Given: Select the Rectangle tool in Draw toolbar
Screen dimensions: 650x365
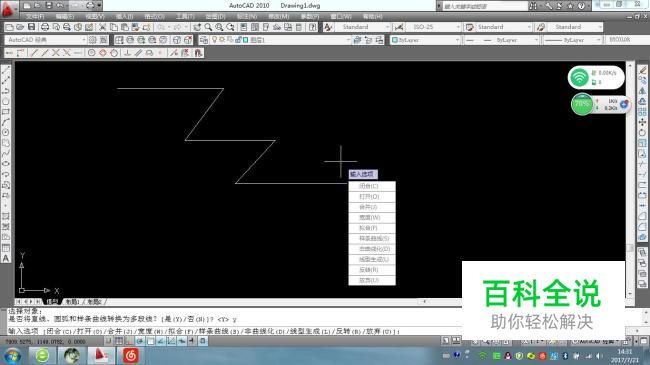Looking at the screenshot, I should 6,112.
